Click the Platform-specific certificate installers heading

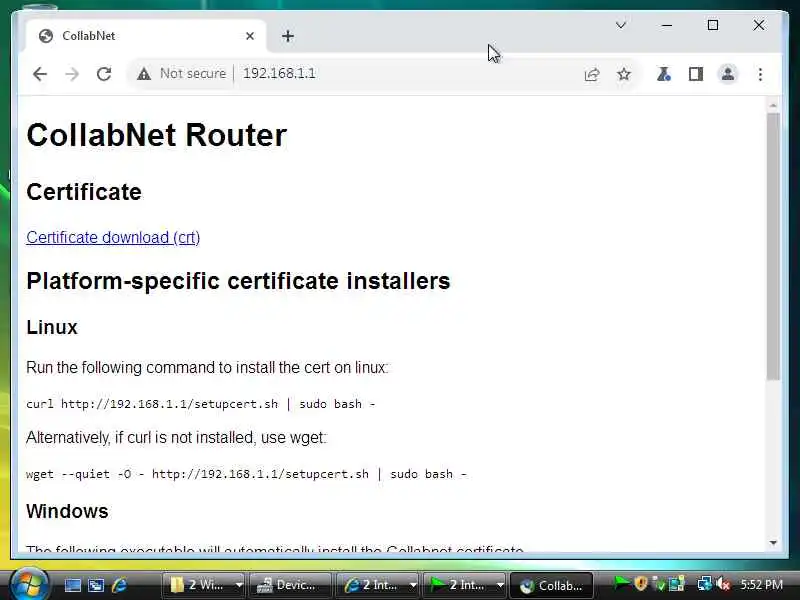click(x=238, y=281)
